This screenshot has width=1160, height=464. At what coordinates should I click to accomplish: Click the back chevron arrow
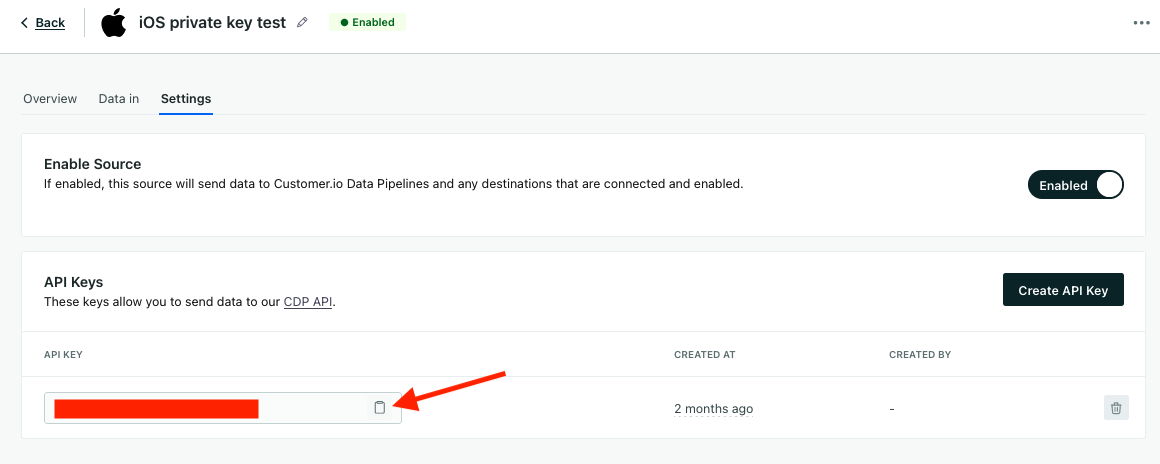point(25,23)
